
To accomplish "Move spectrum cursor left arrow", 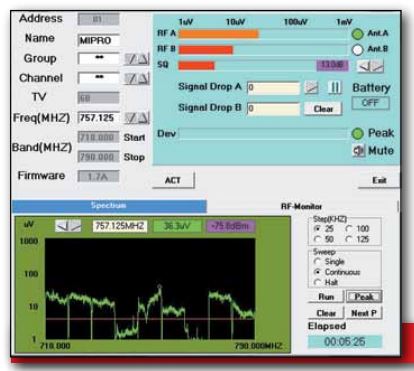I will 62,226.
